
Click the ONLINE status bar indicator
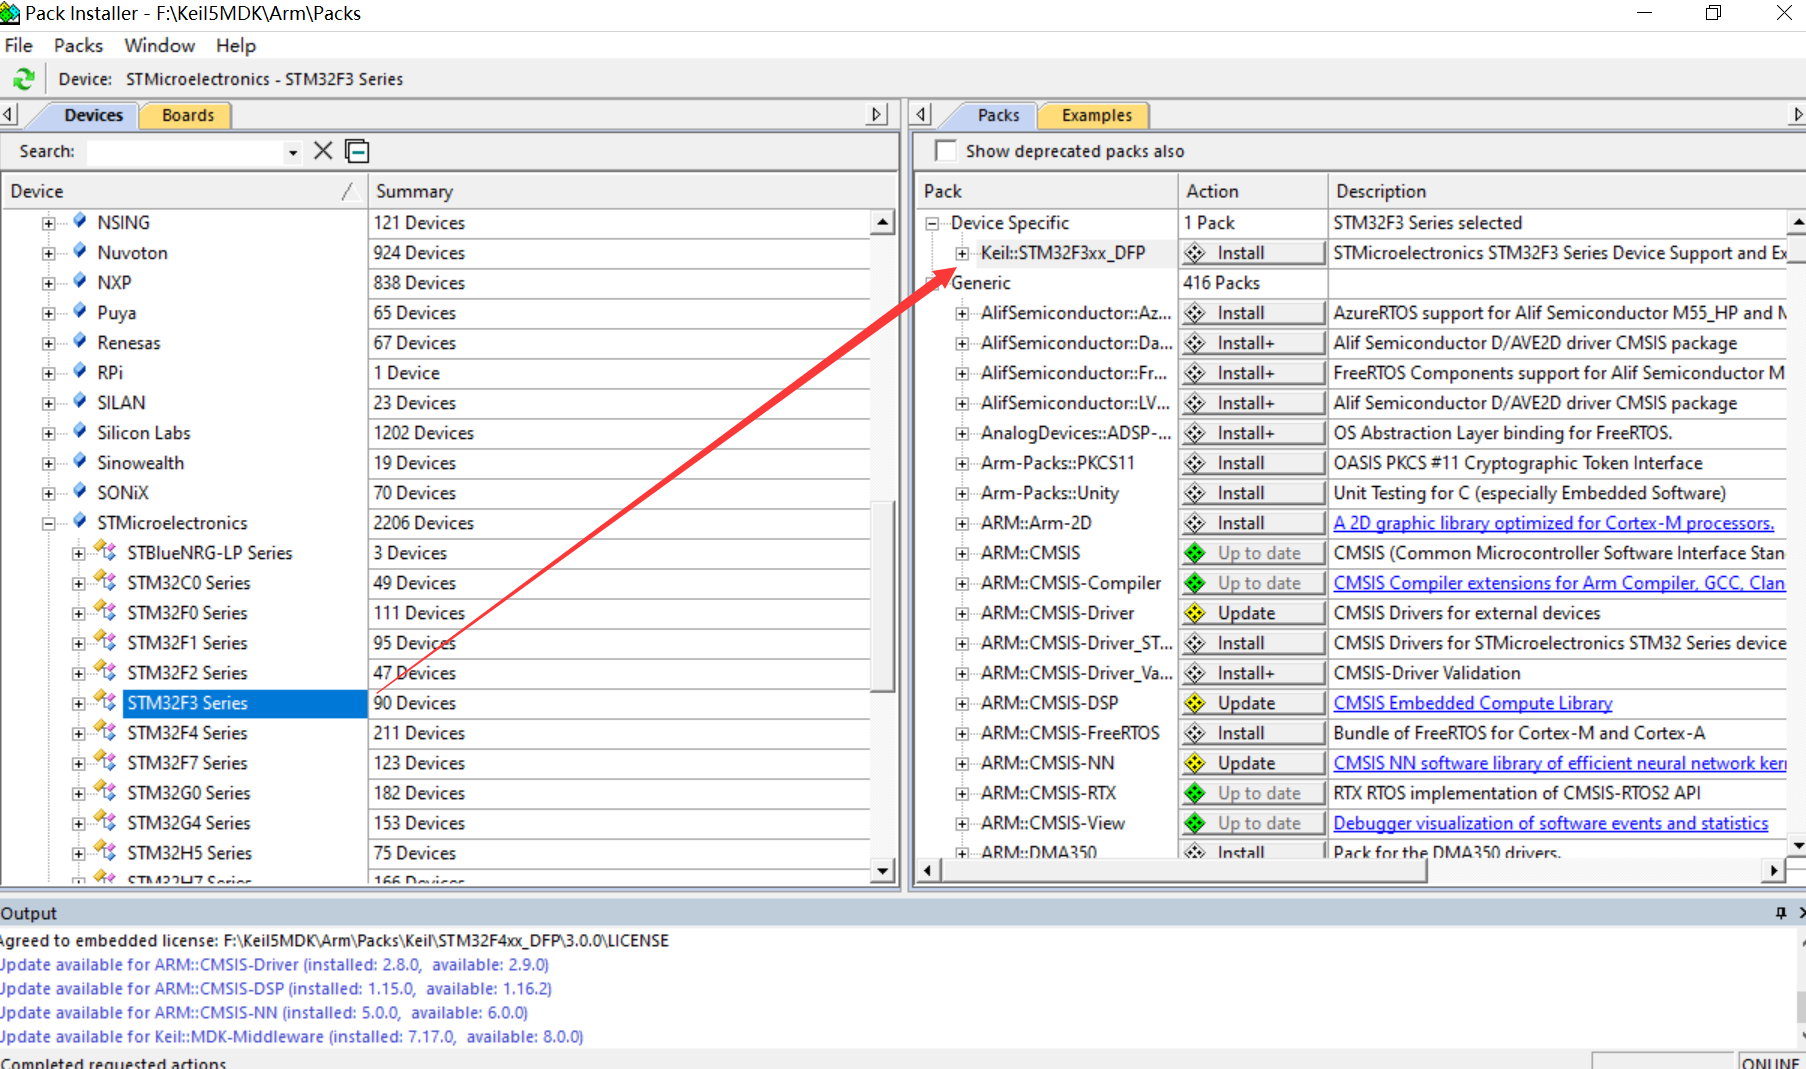(x=1770, y=1062)
